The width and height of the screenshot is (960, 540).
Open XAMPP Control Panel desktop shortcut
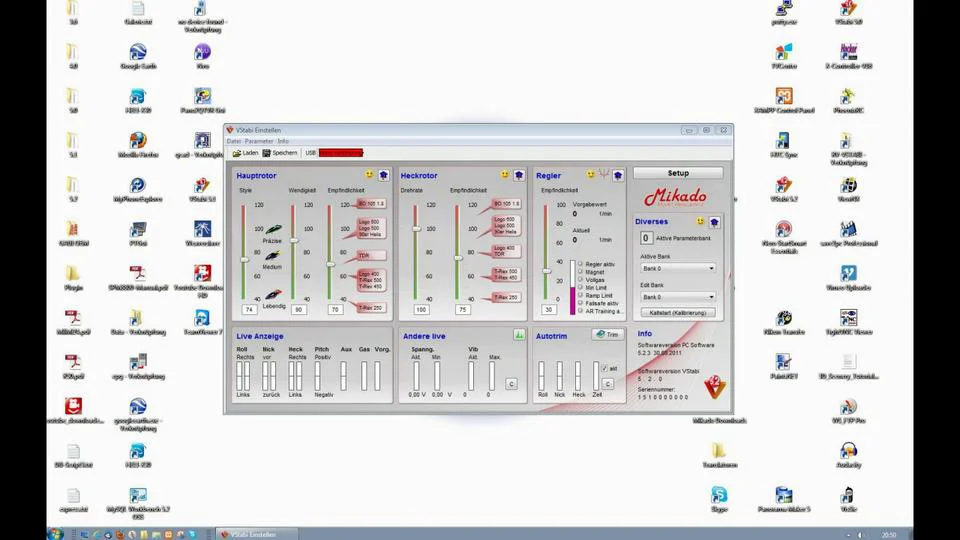pos(784,101)
